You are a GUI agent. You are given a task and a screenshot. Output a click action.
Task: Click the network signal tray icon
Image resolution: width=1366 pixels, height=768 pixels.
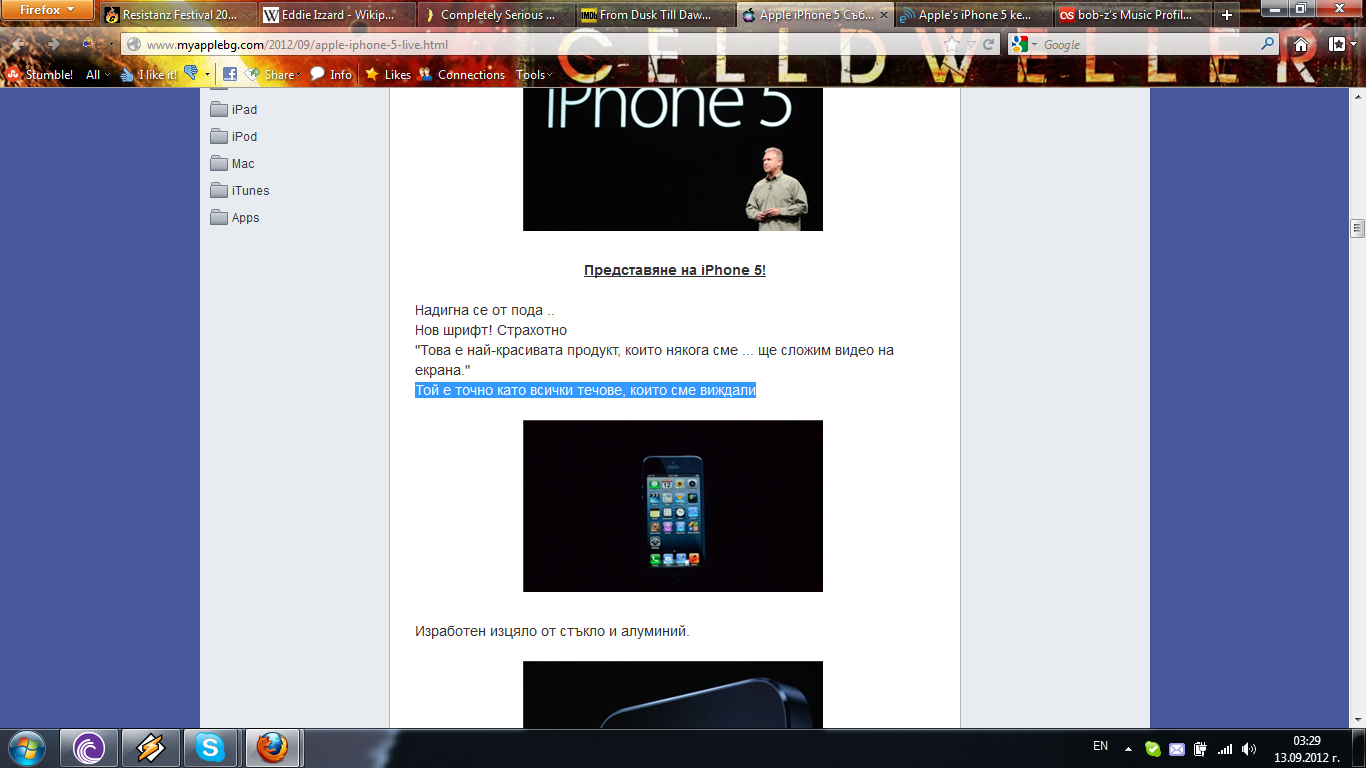(1225, 748)
